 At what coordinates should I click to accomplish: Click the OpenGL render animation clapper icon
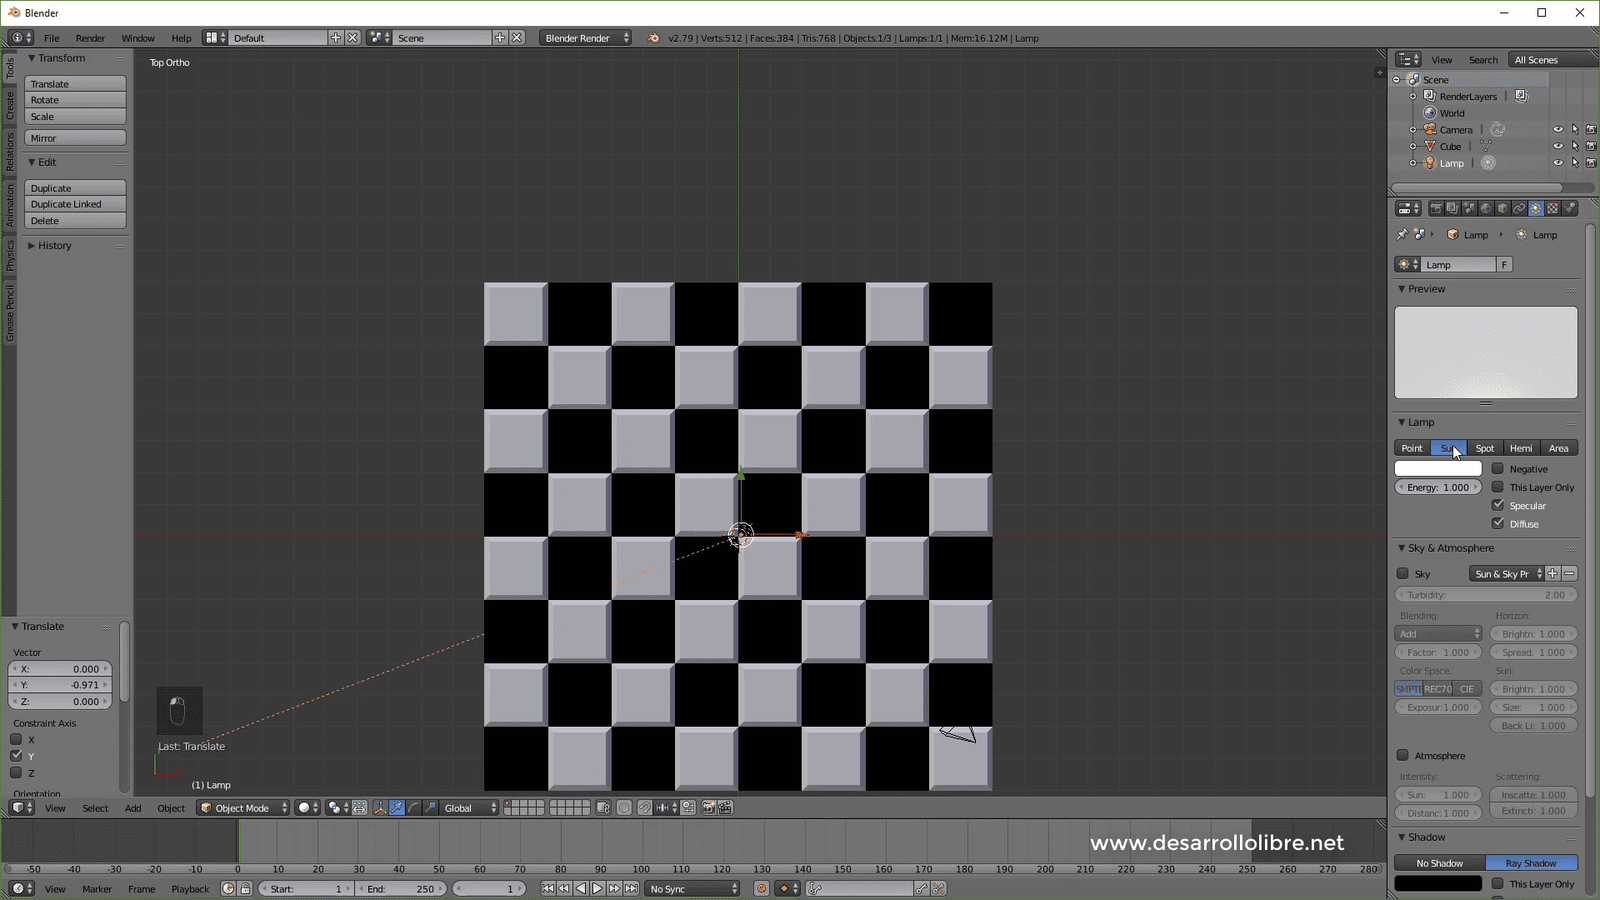(x=726, y=808)
